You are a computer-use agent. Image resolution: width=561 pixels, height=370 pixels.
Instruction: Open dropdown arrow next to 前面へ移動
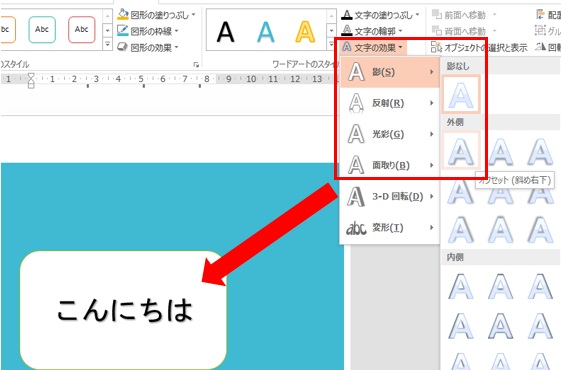click(494, 15)
